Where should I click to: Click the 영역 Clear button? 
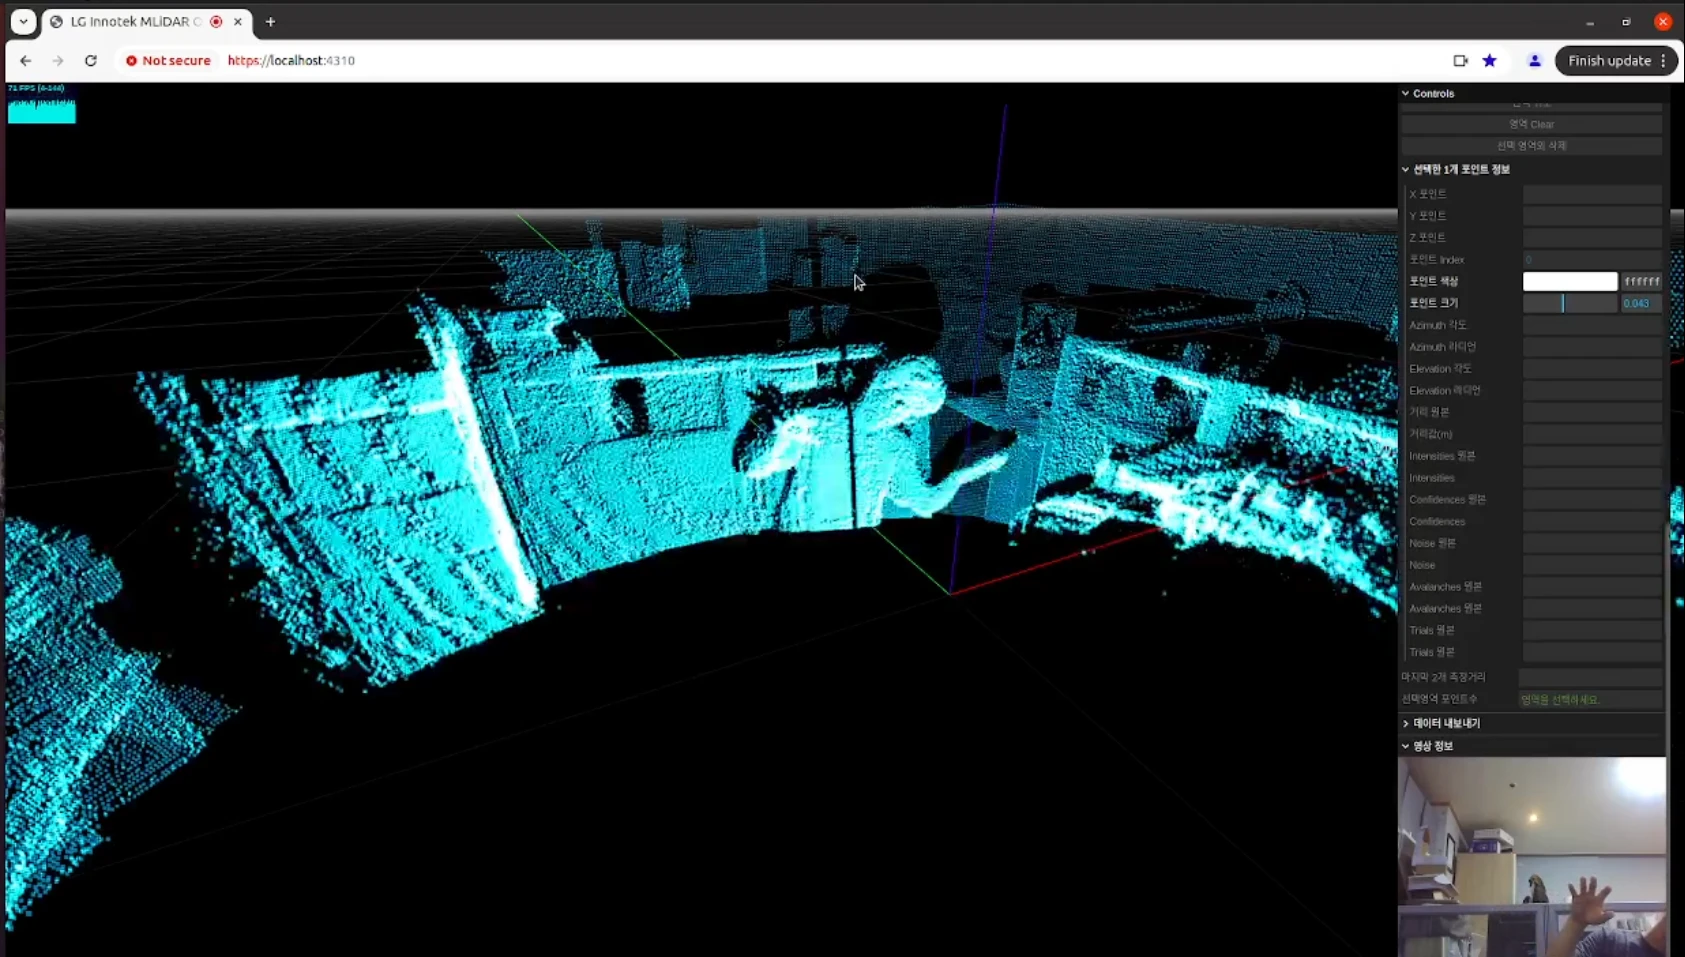point(1531,124)
